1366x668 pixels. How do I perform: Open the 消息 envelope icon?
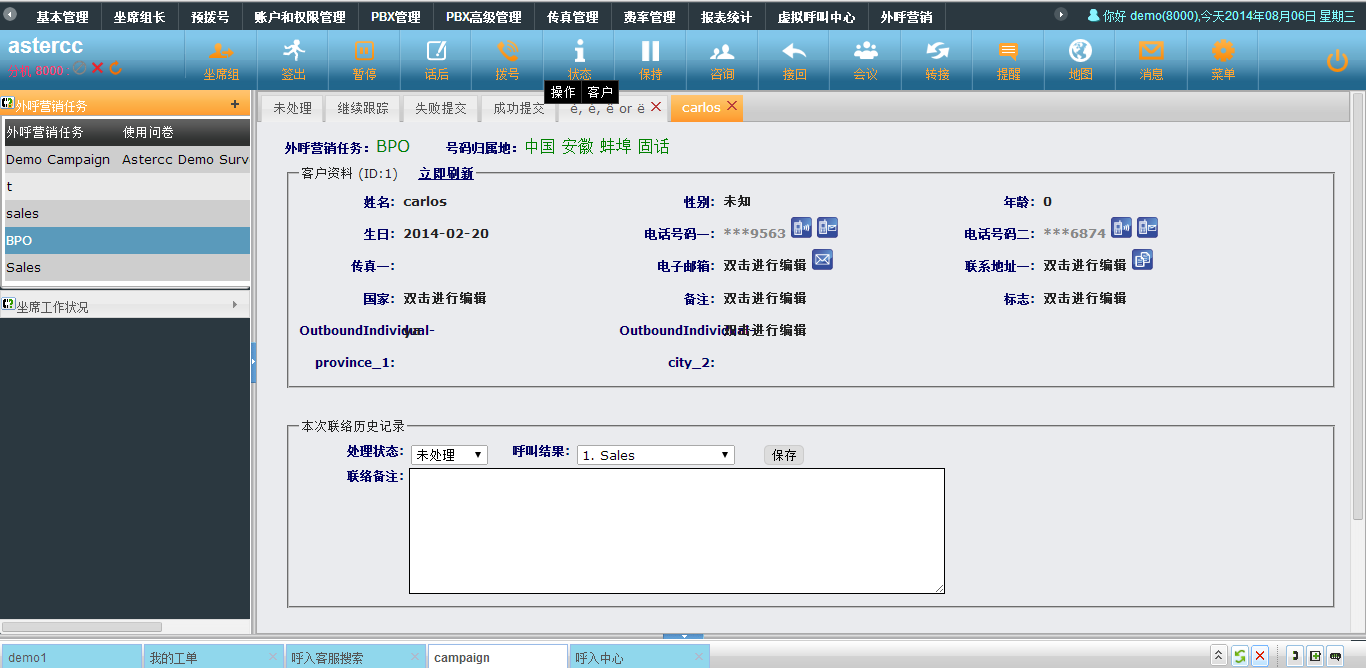coord(1151,58)
